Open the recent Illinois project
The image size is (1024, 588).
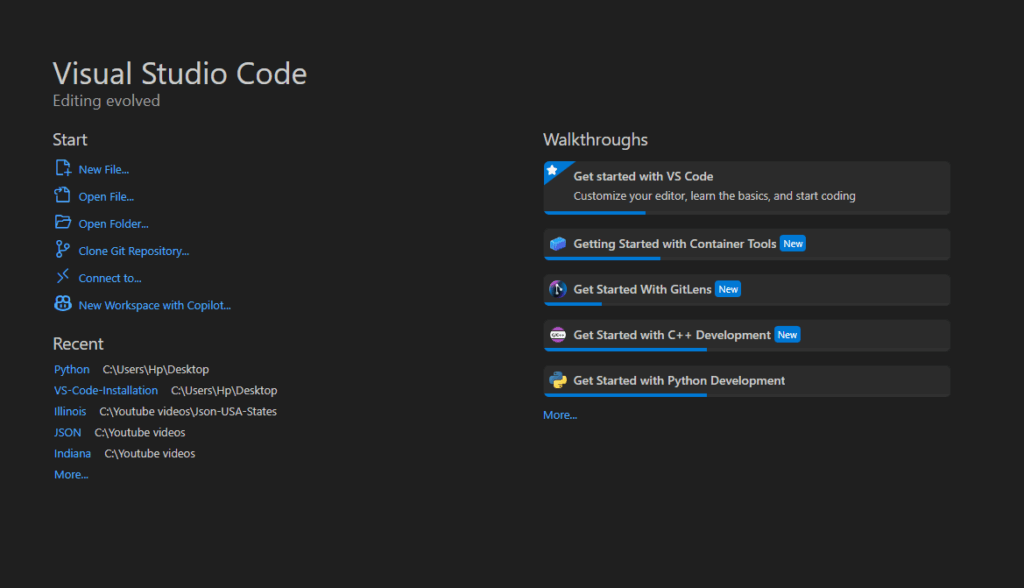pos(70,412)
